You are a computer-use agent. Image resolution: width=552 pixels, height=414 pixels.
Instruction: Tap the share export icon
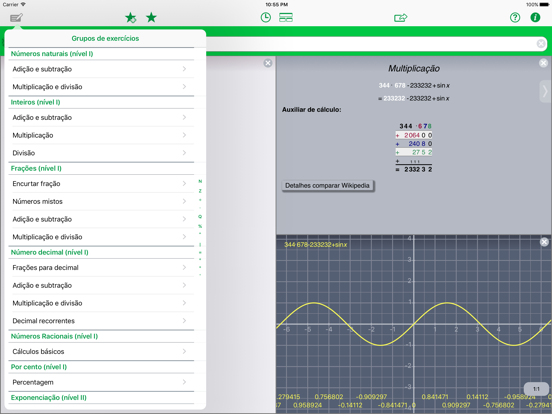point(401,18)
